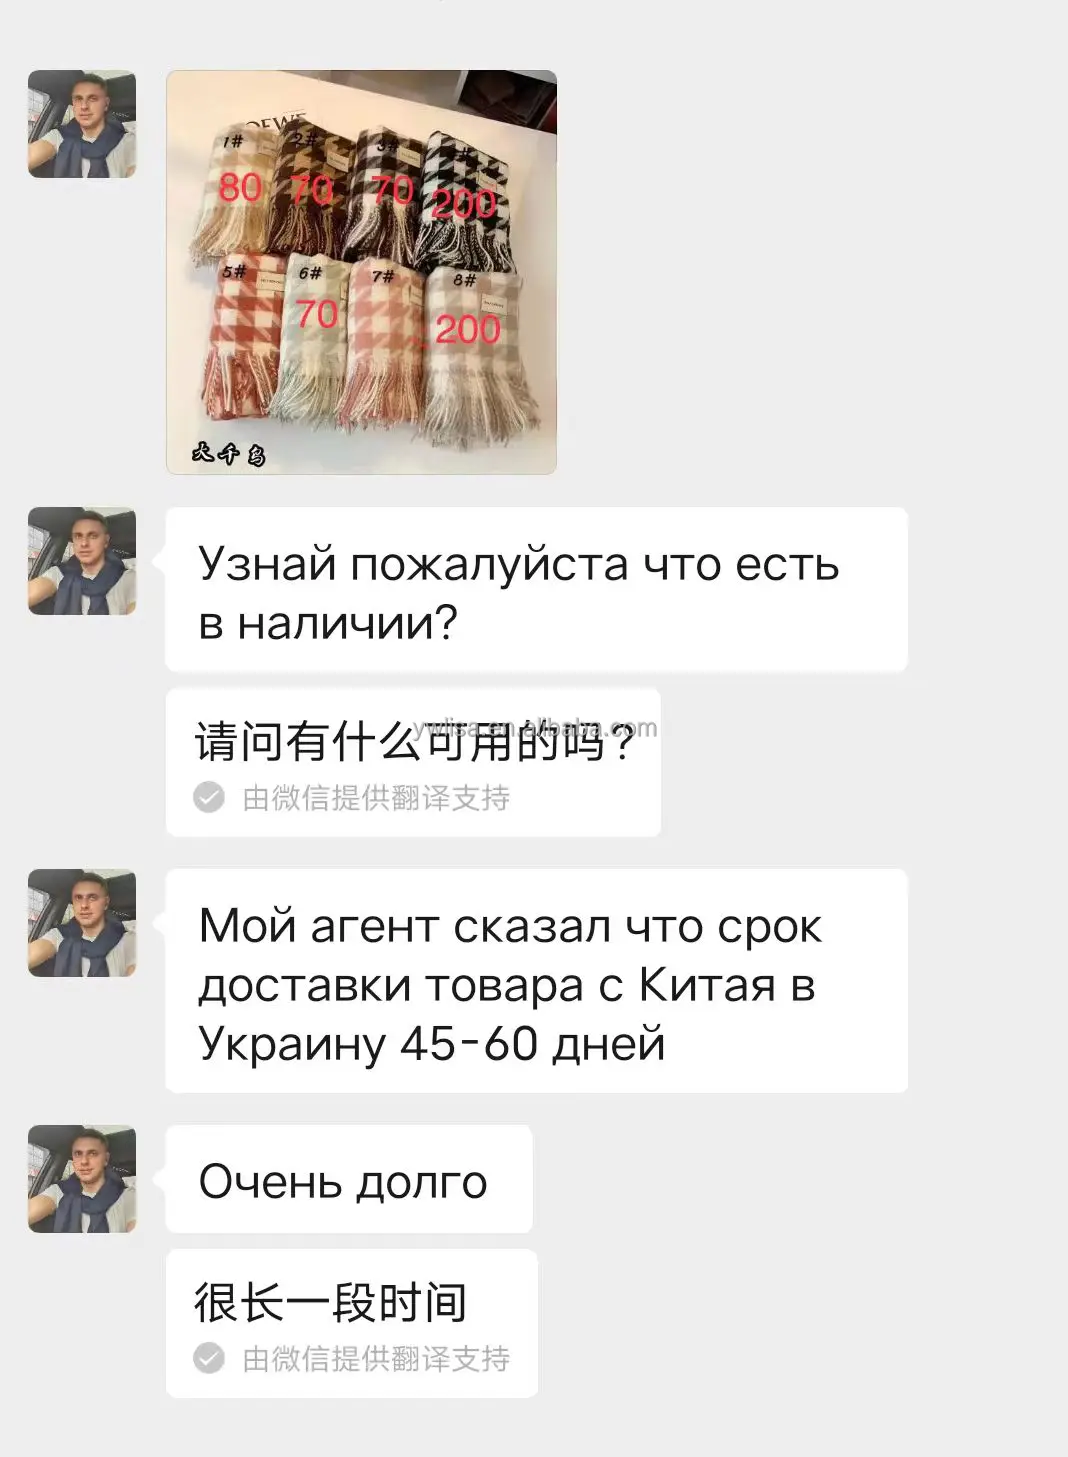Click the red 80 price on scarf 1#

point(240,187)
